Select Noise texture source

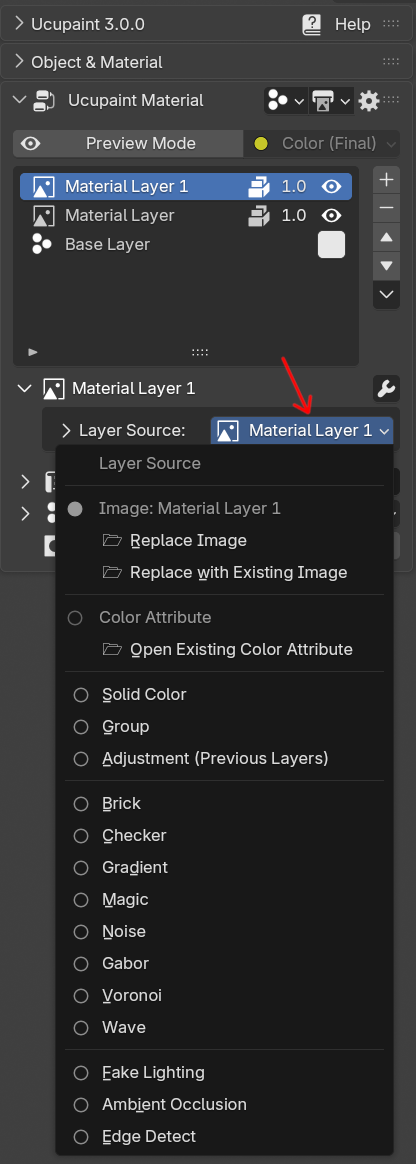(x=225, y=932)
